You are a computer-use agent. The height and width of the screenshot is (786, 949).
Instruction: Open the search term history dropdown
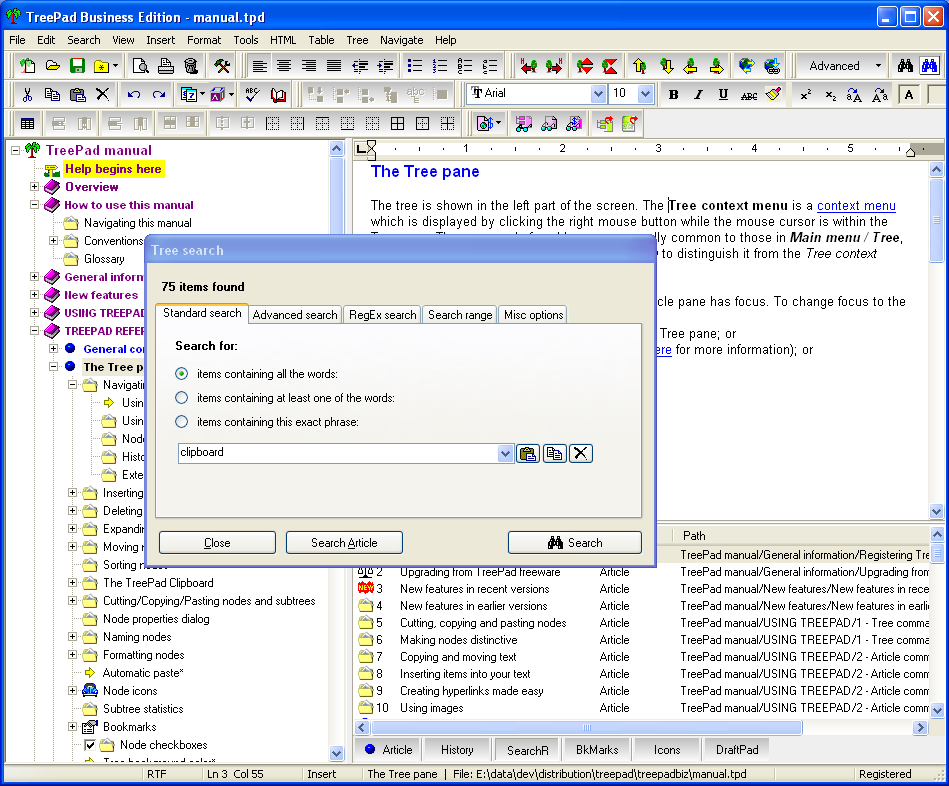click(x=505, y=453)
